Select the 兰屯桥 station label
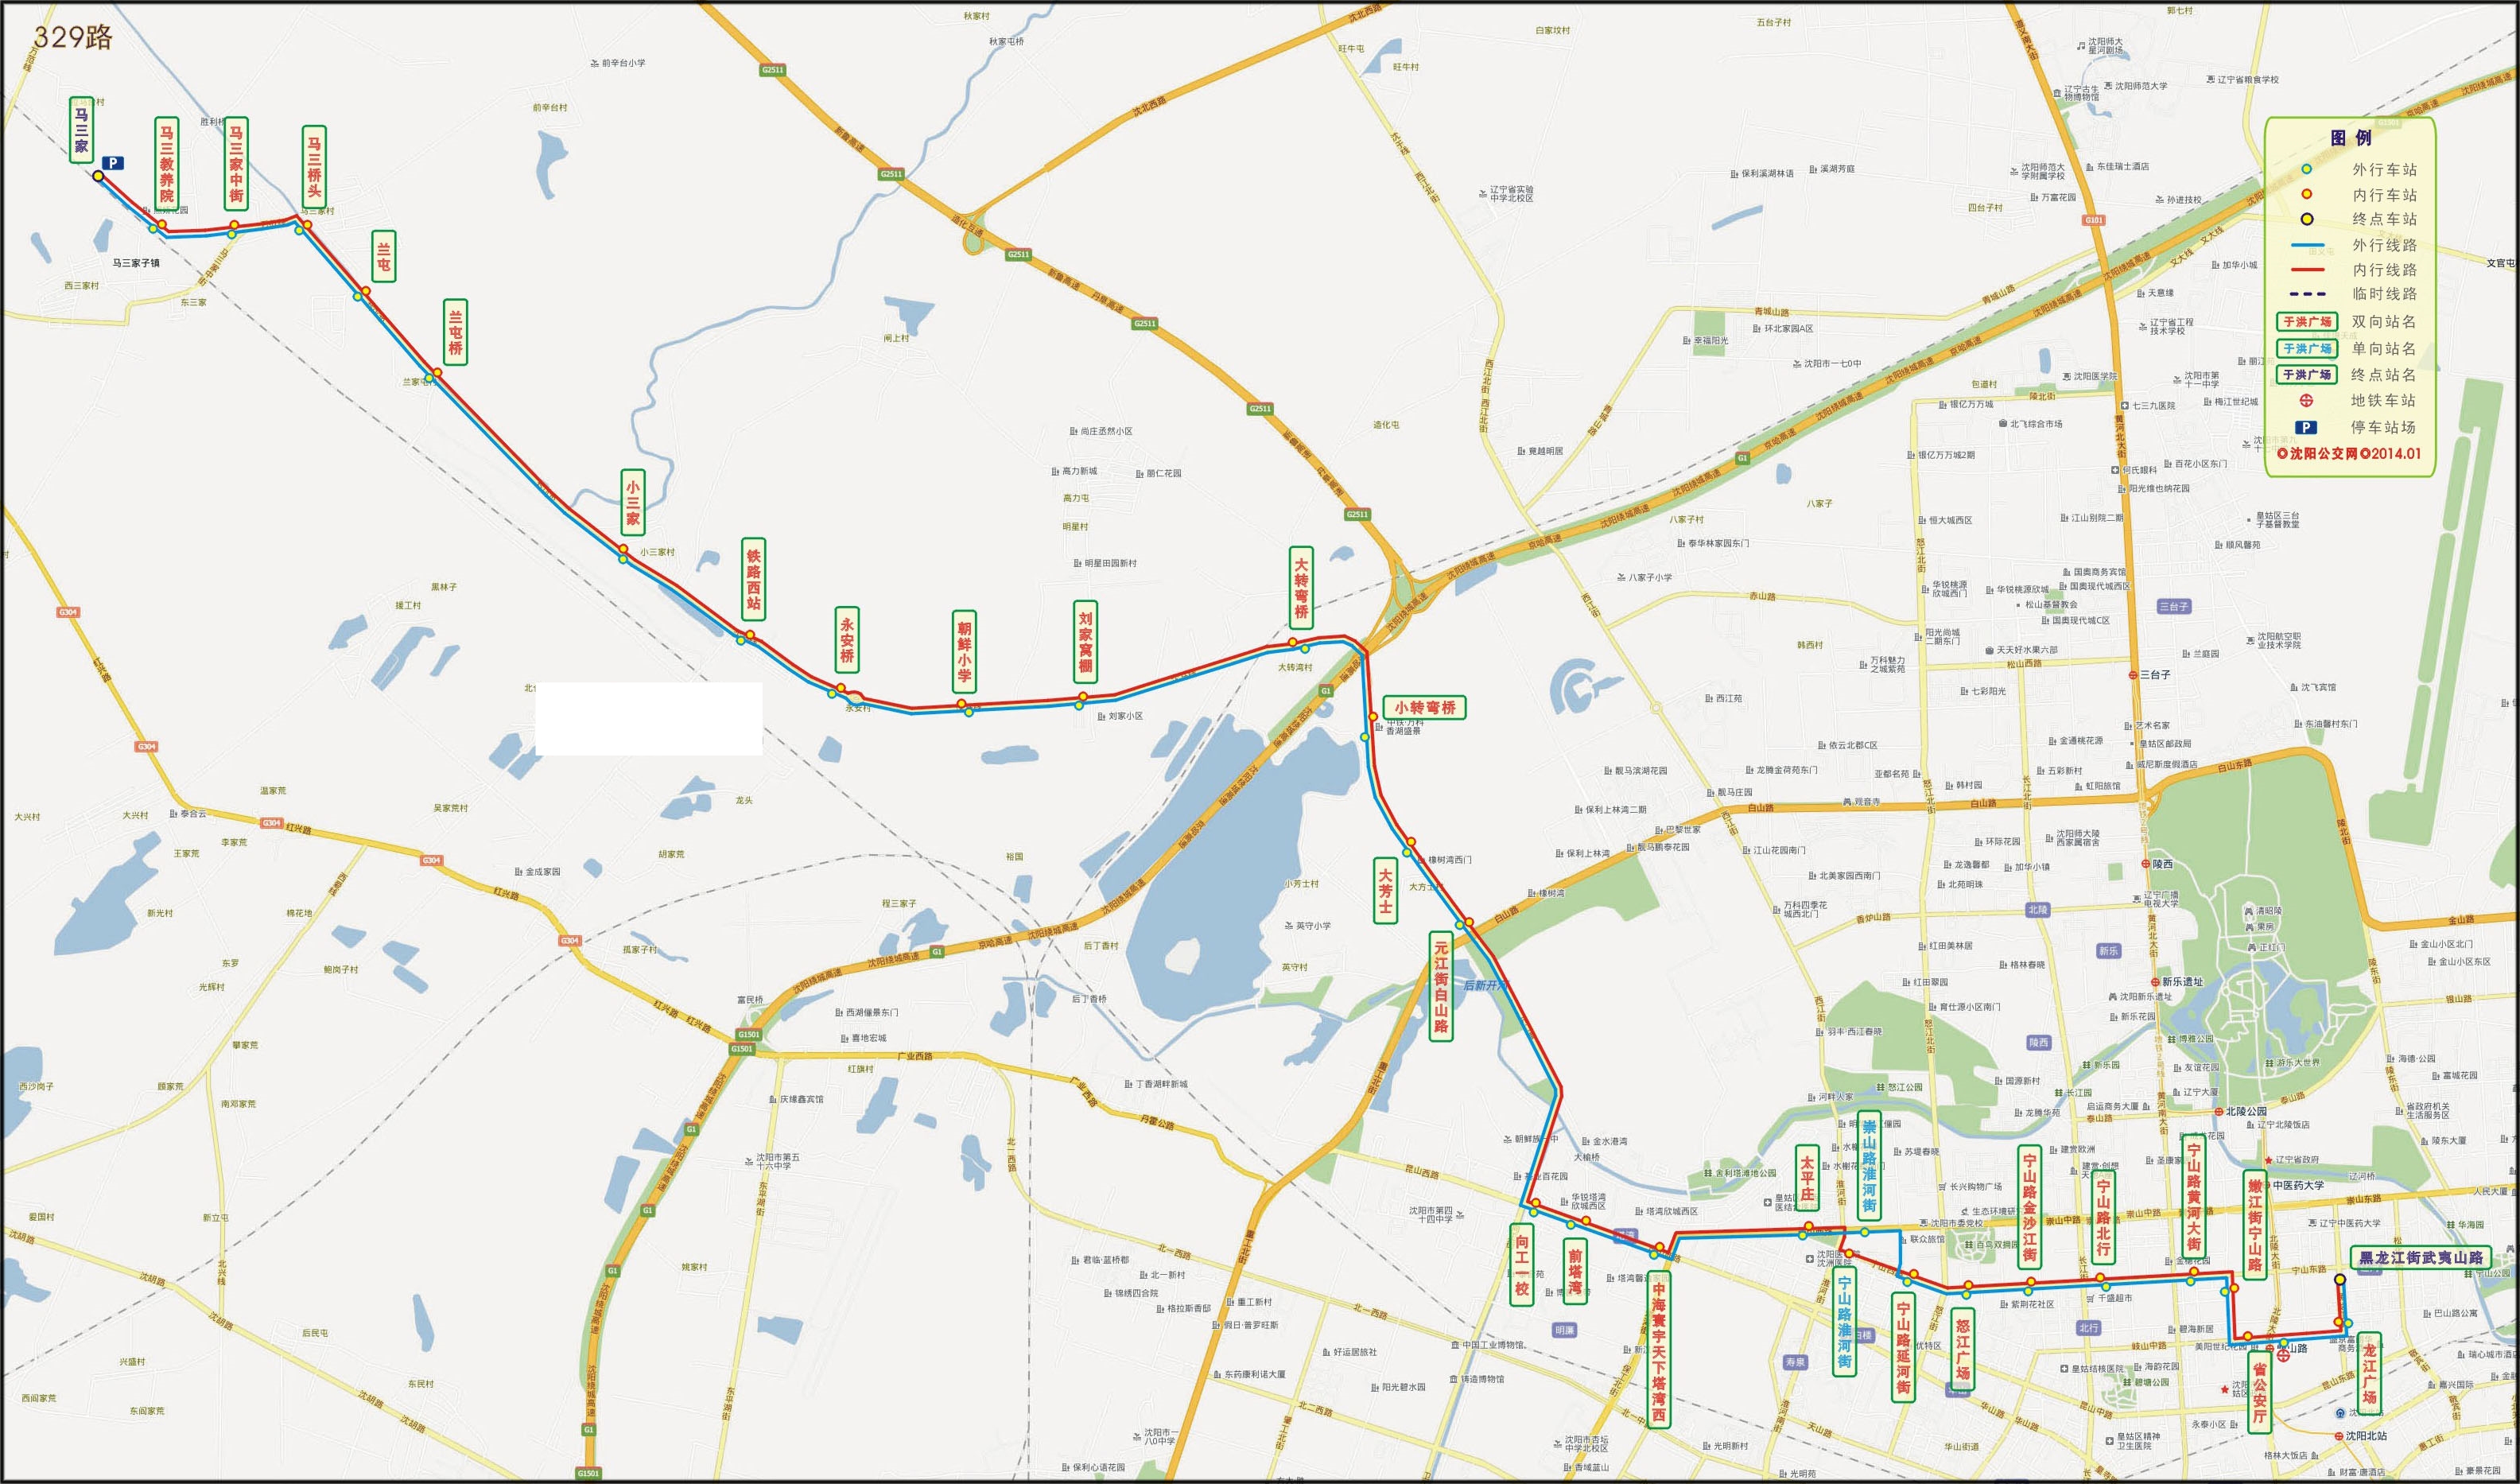 click(x=455, y=331)
